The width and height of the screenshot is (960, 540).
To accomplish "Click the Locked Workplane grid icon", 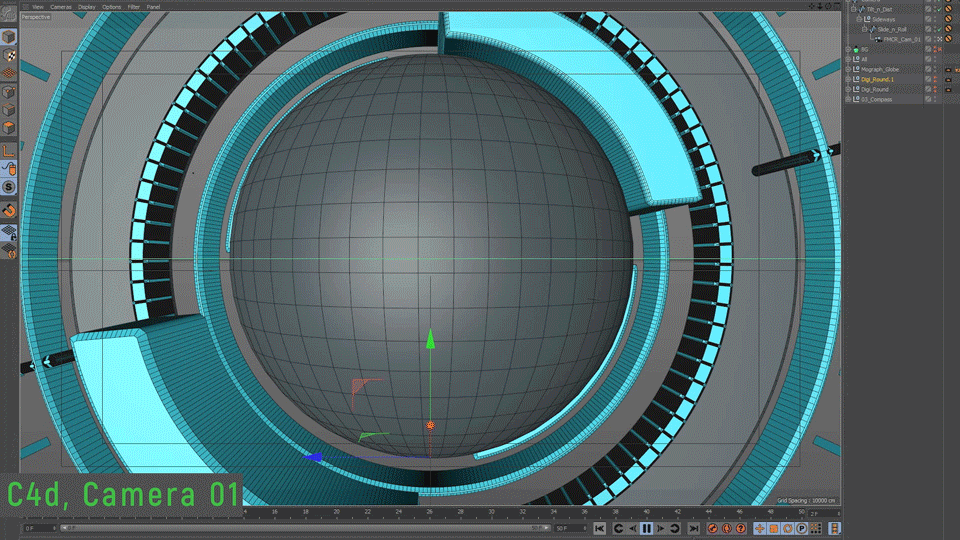I will 9,232.
